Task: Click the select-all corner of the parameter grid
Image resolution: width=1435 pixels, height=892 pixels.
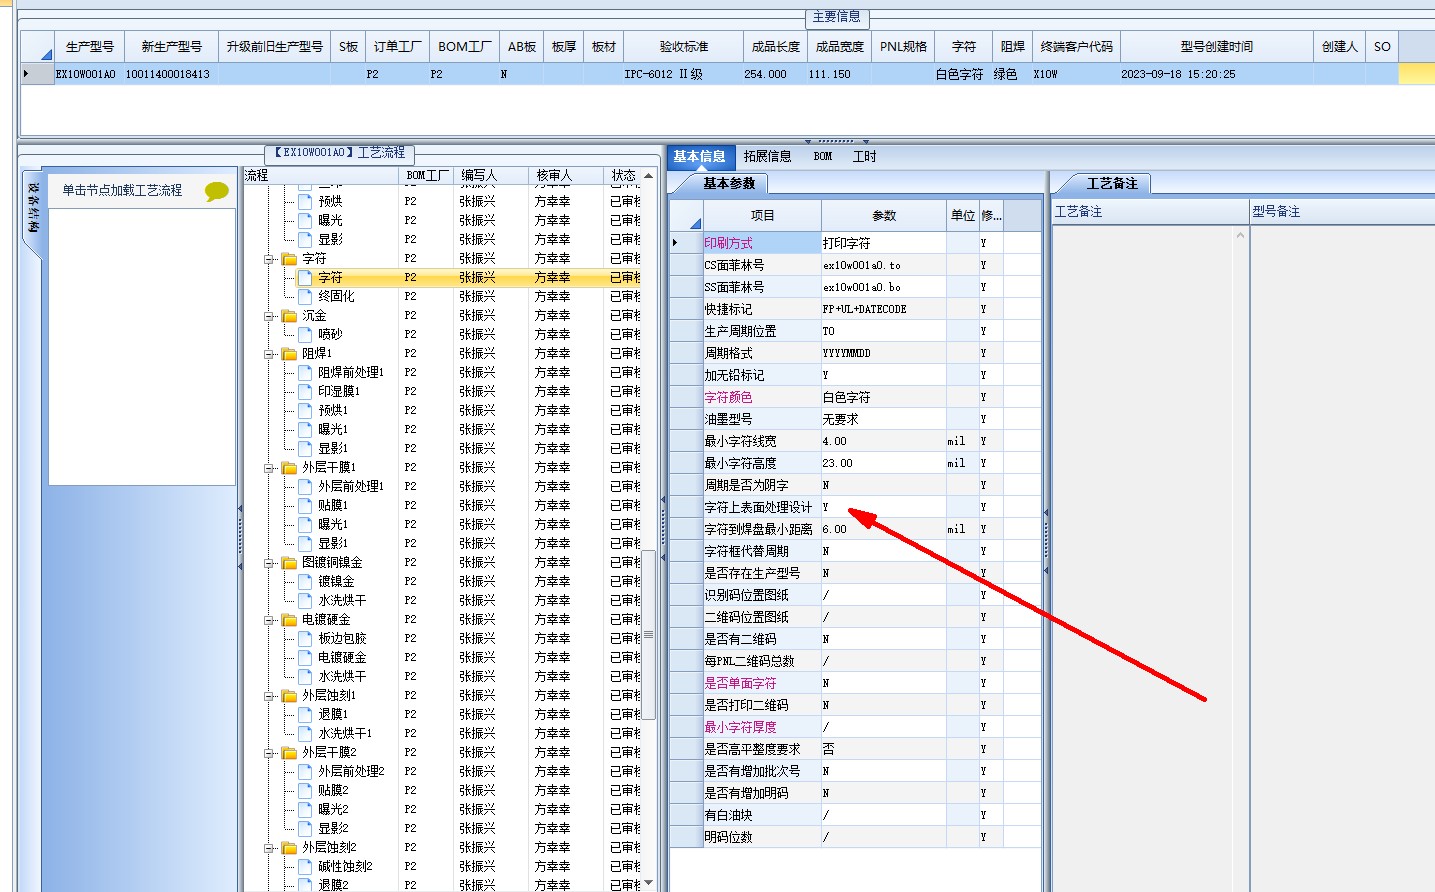Action: point(685,216)
